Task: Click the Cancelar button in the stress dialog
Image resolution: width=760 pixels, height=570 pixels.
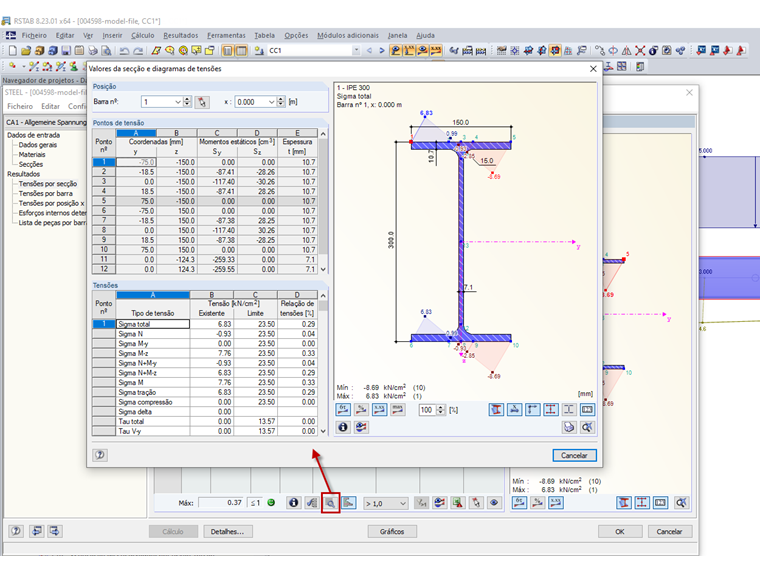Action: click(574, 455)
